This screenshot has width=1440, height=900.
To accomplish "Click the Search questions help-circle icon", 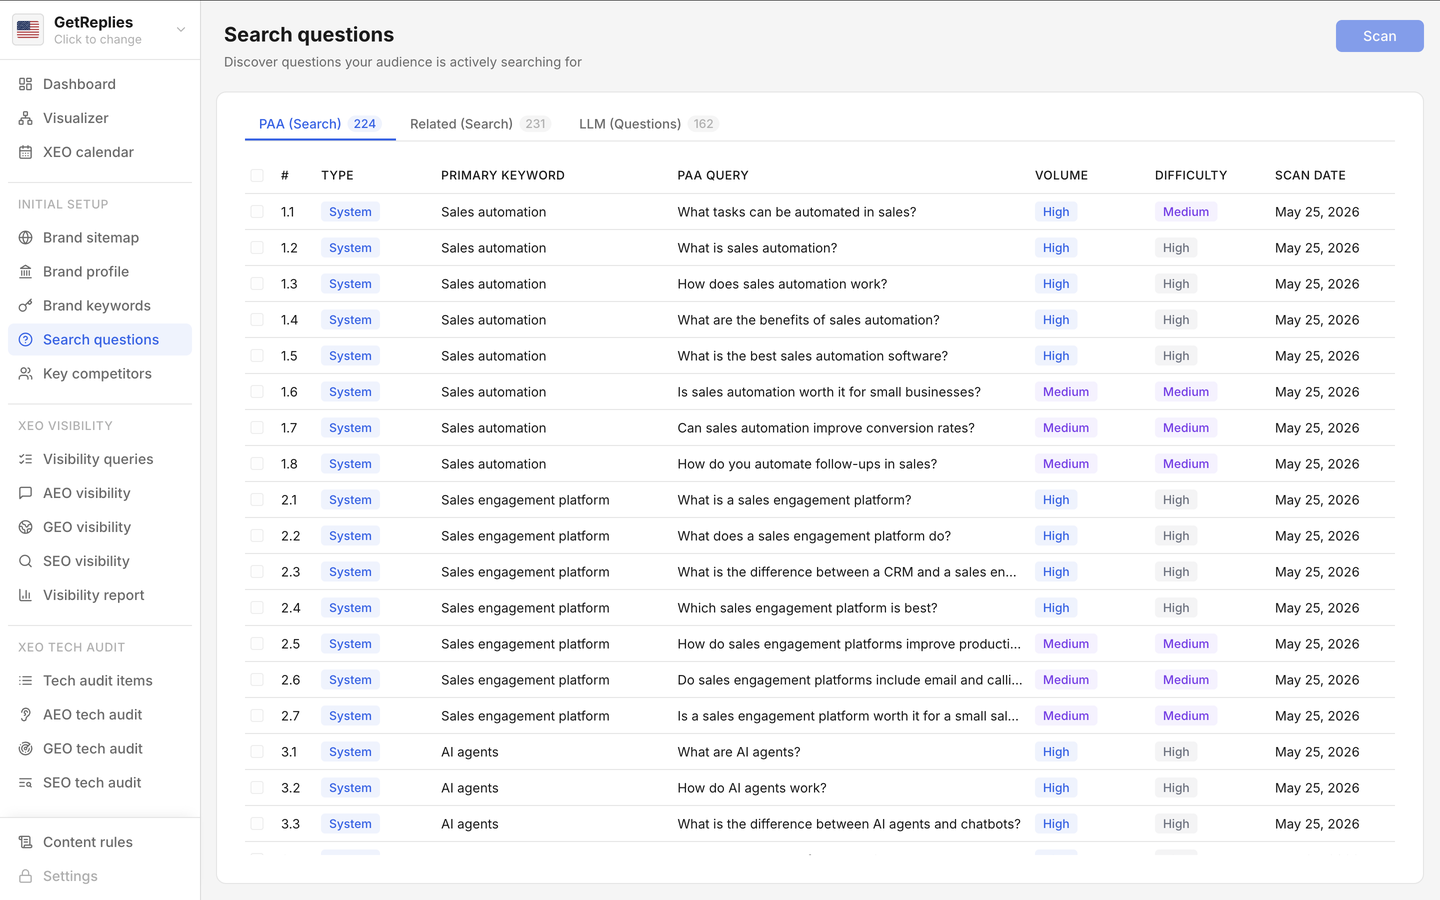I will pos(26,340).
